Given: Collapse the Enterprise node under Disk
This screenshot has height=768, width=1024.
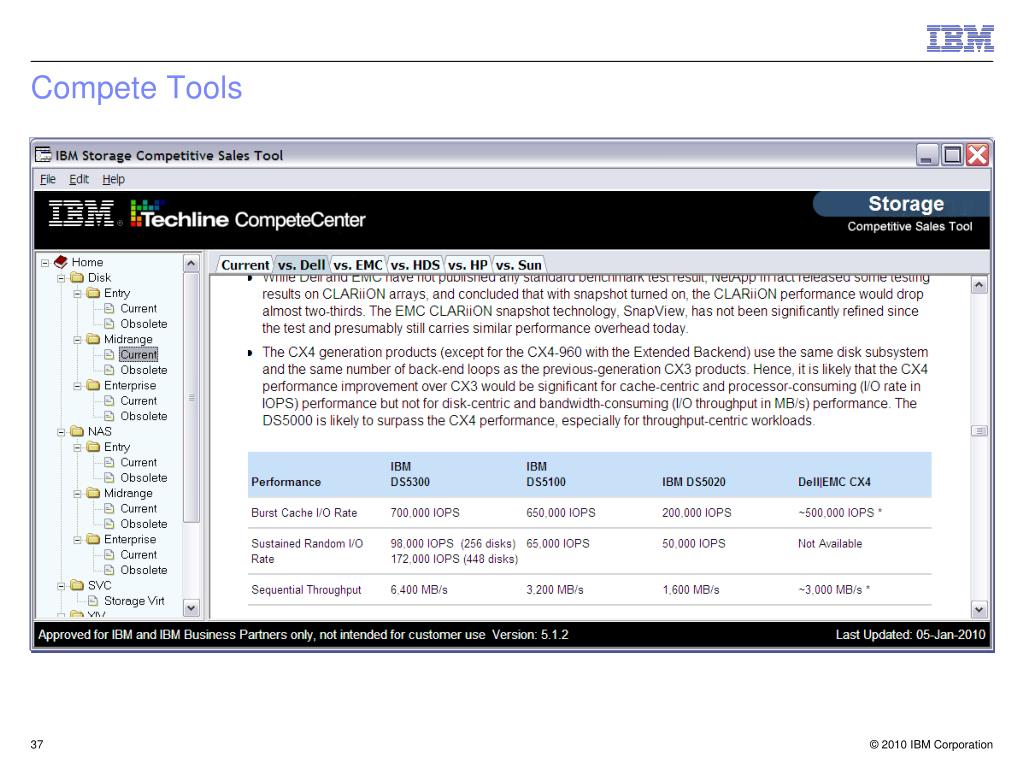Looking at the screenshot, I should coord(78,386).
